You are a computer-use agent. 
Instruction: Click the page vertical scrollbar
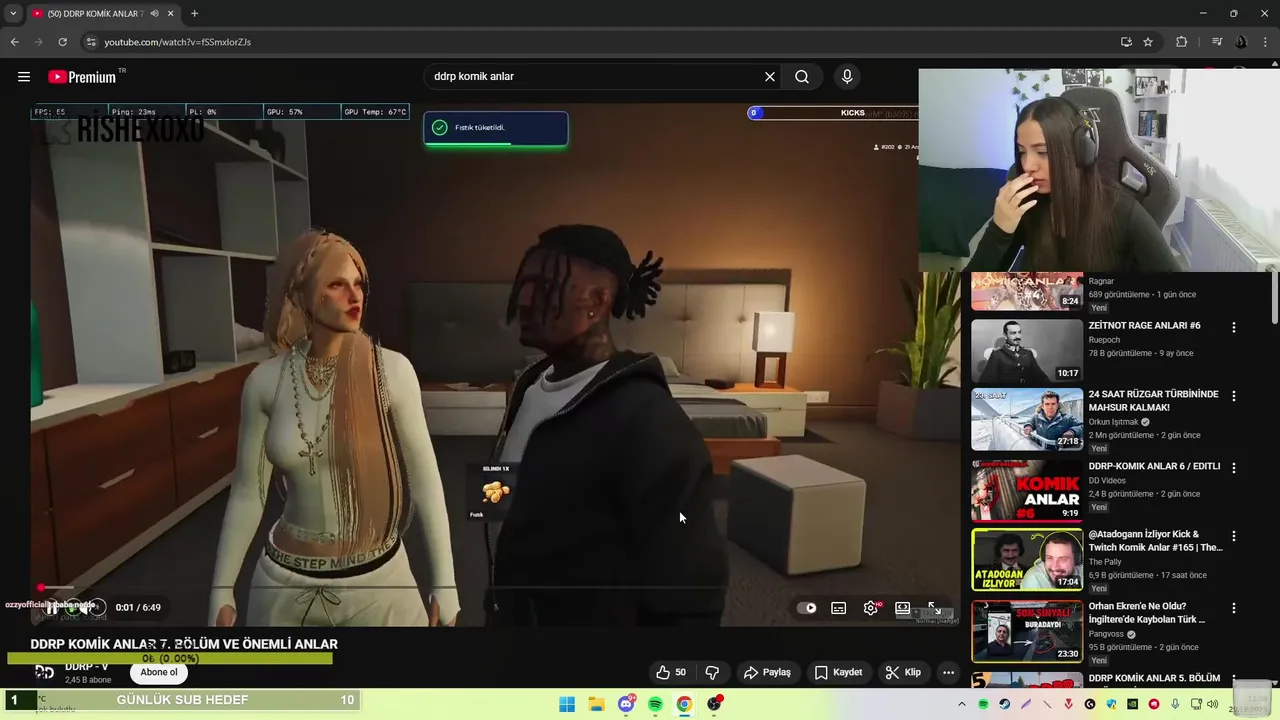click(1274, 298)
